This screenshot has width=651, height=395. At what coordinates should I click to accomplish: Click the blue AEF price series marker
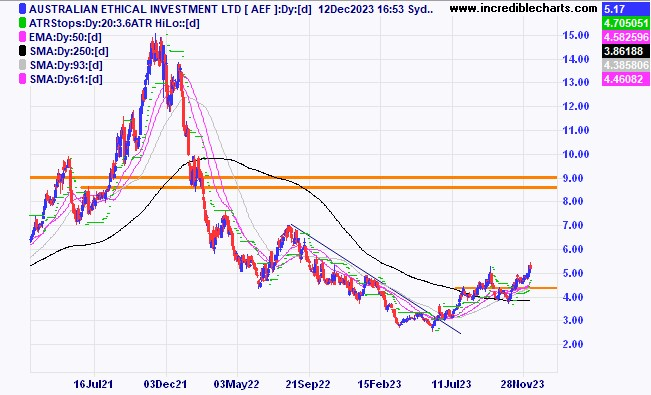coord(22,9)
